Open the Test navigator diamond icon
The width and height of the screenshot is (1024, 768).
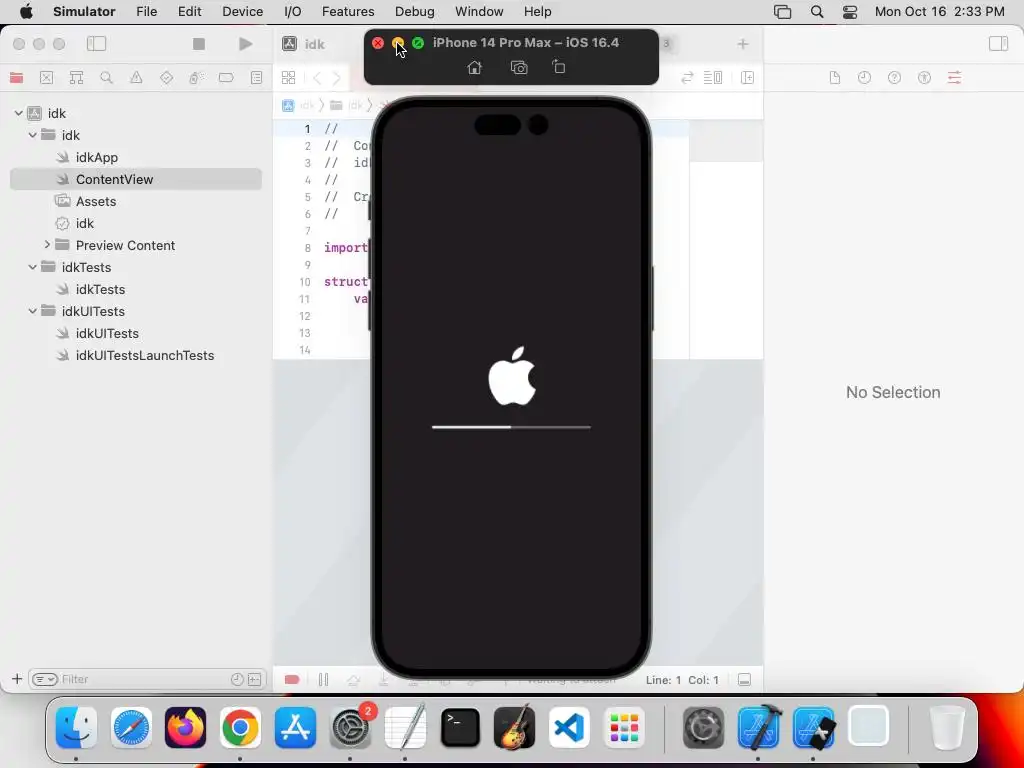(x=167, y=78)
